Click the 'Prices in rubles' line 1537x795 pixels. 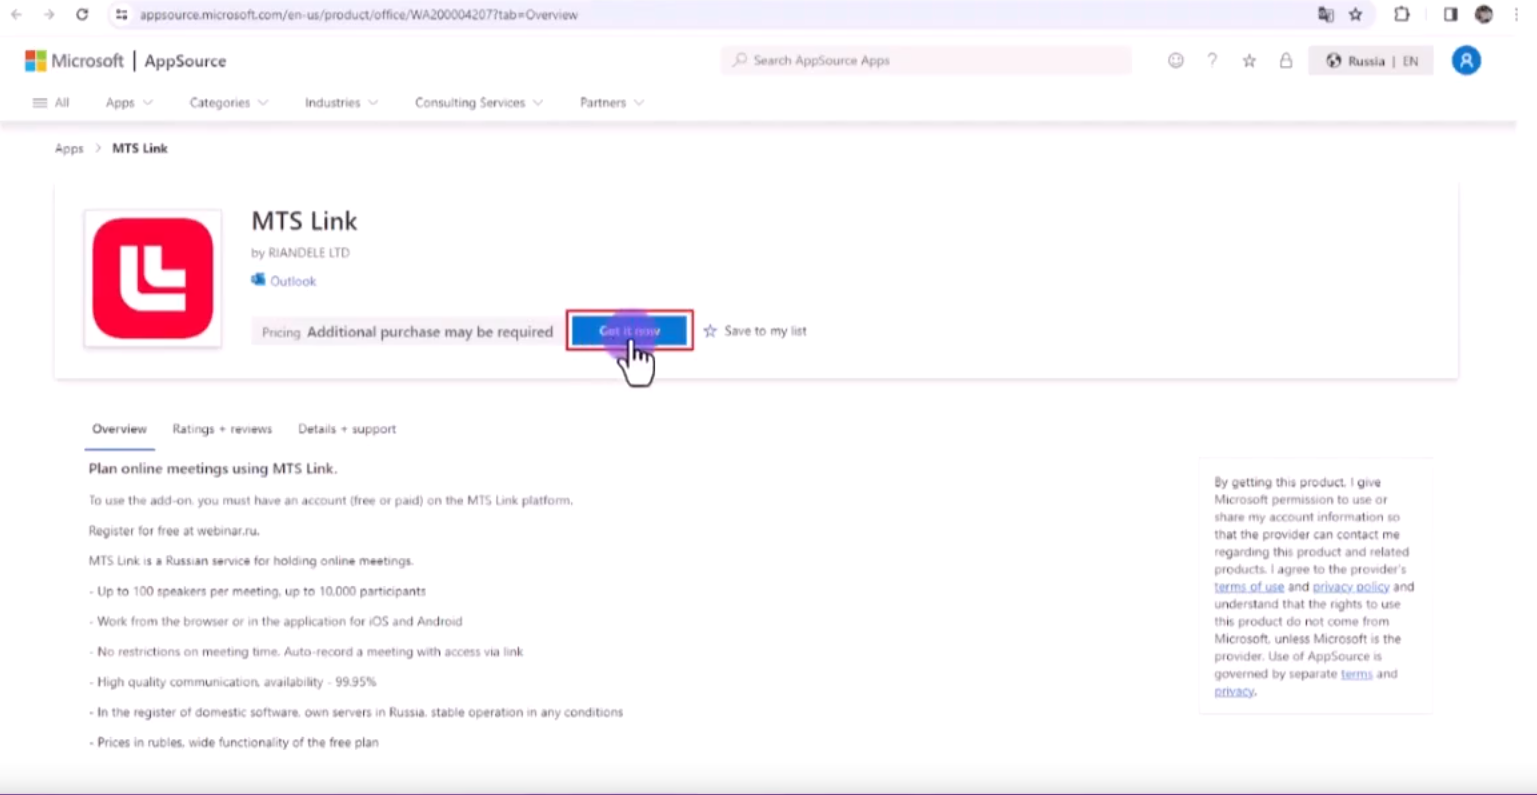tap(233, 743)
